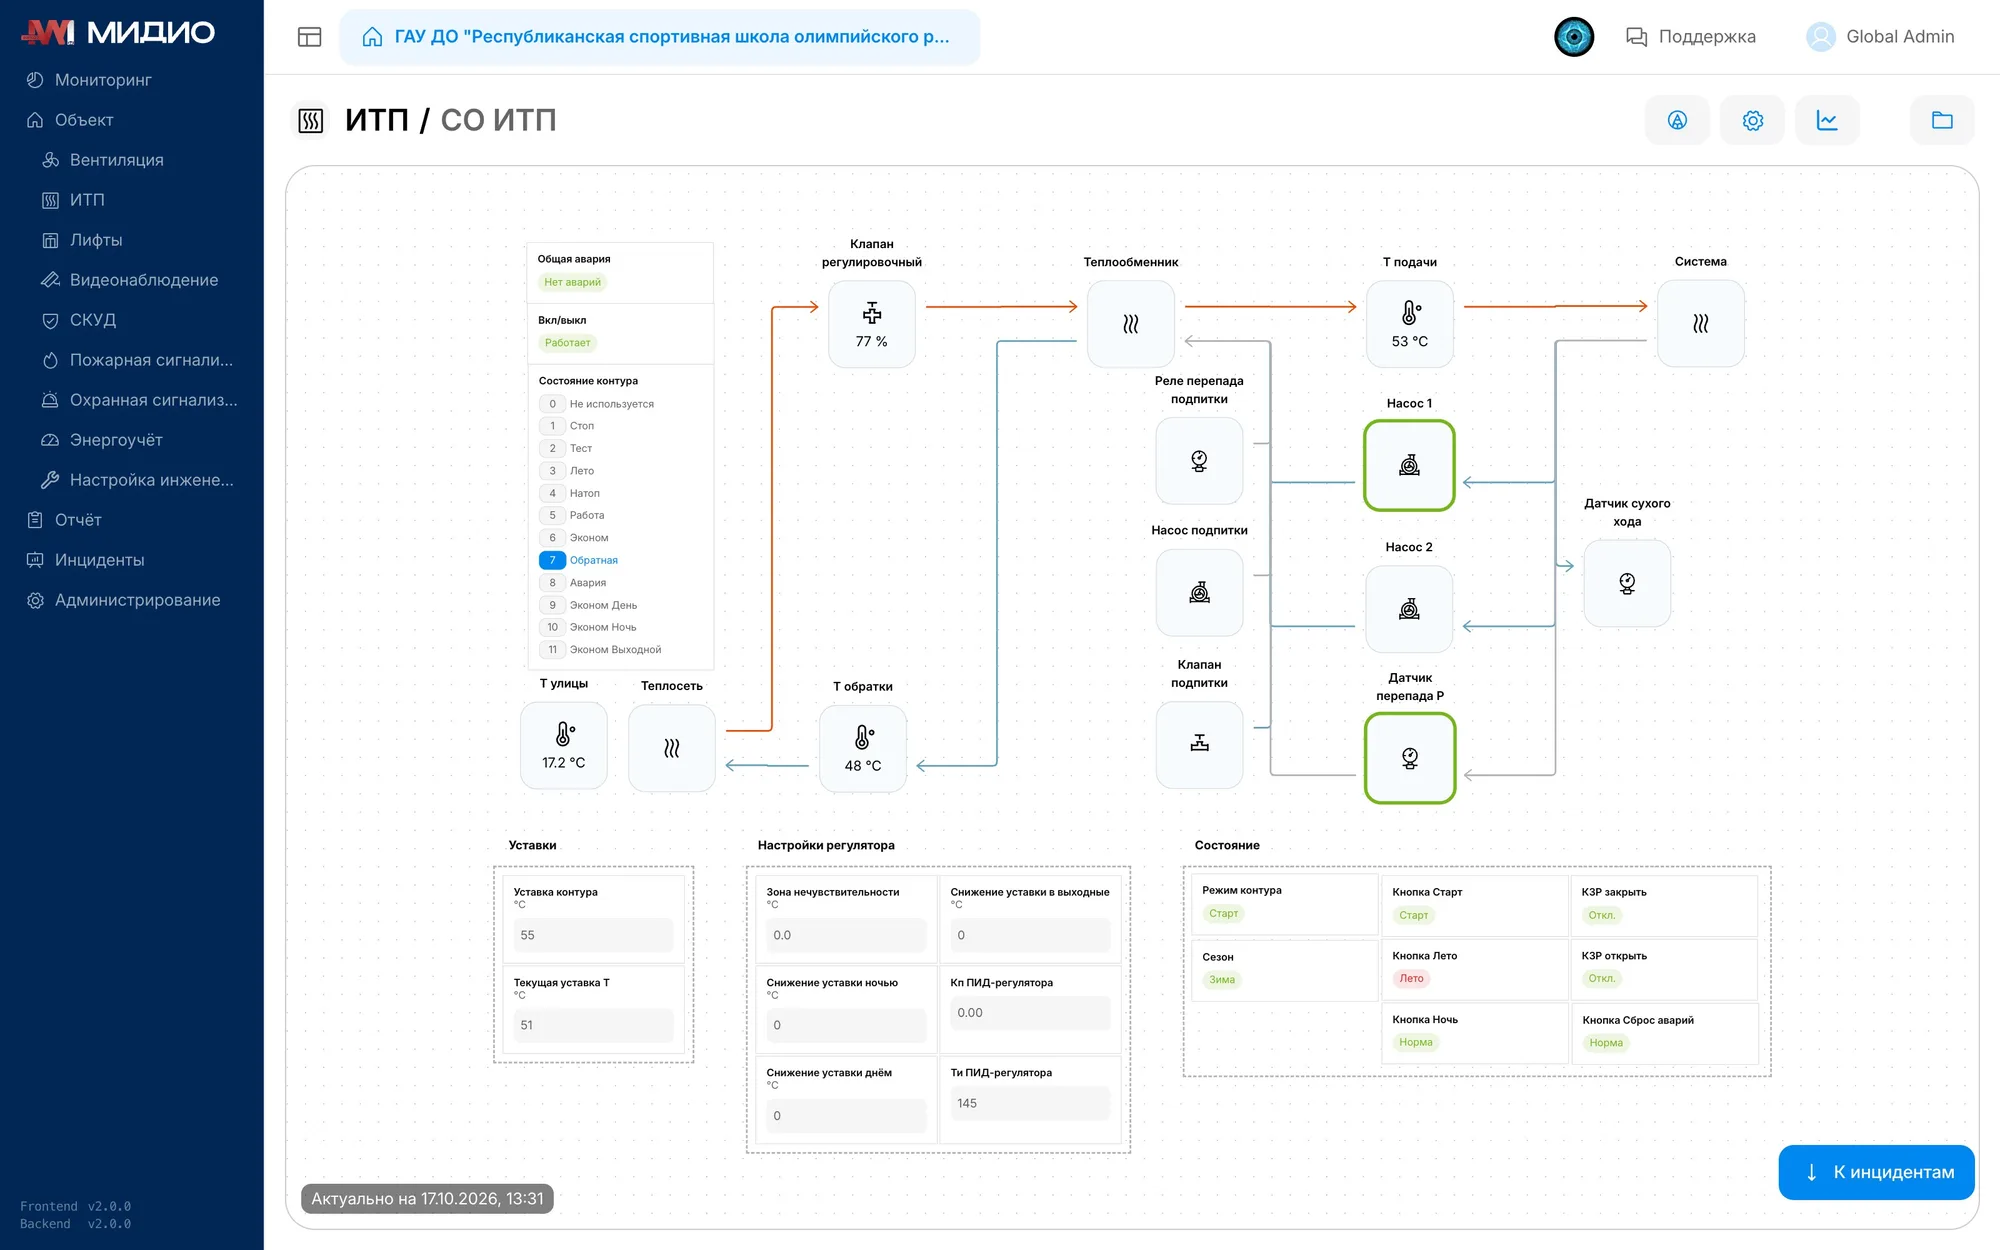Click the Уставка контура field value 55
Image resolution: width=2000 pixels, height=1250 pixels.
(x=593, y=935)
